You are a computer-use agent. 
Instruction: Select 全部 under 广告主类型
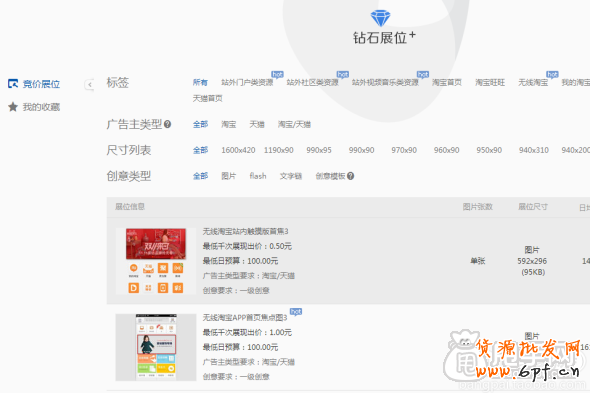click(200, 124)
